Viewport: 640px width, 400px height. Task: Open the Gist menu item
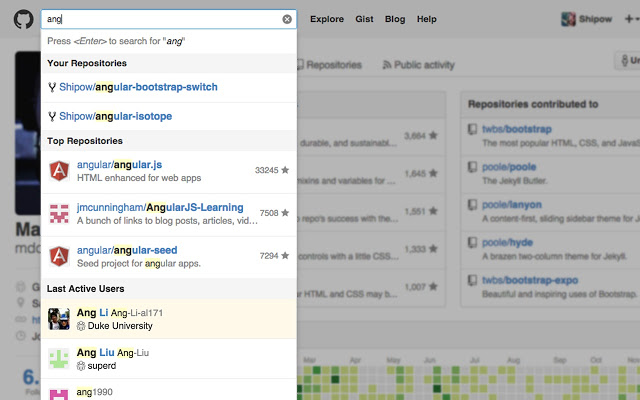(x=364, y=19)
